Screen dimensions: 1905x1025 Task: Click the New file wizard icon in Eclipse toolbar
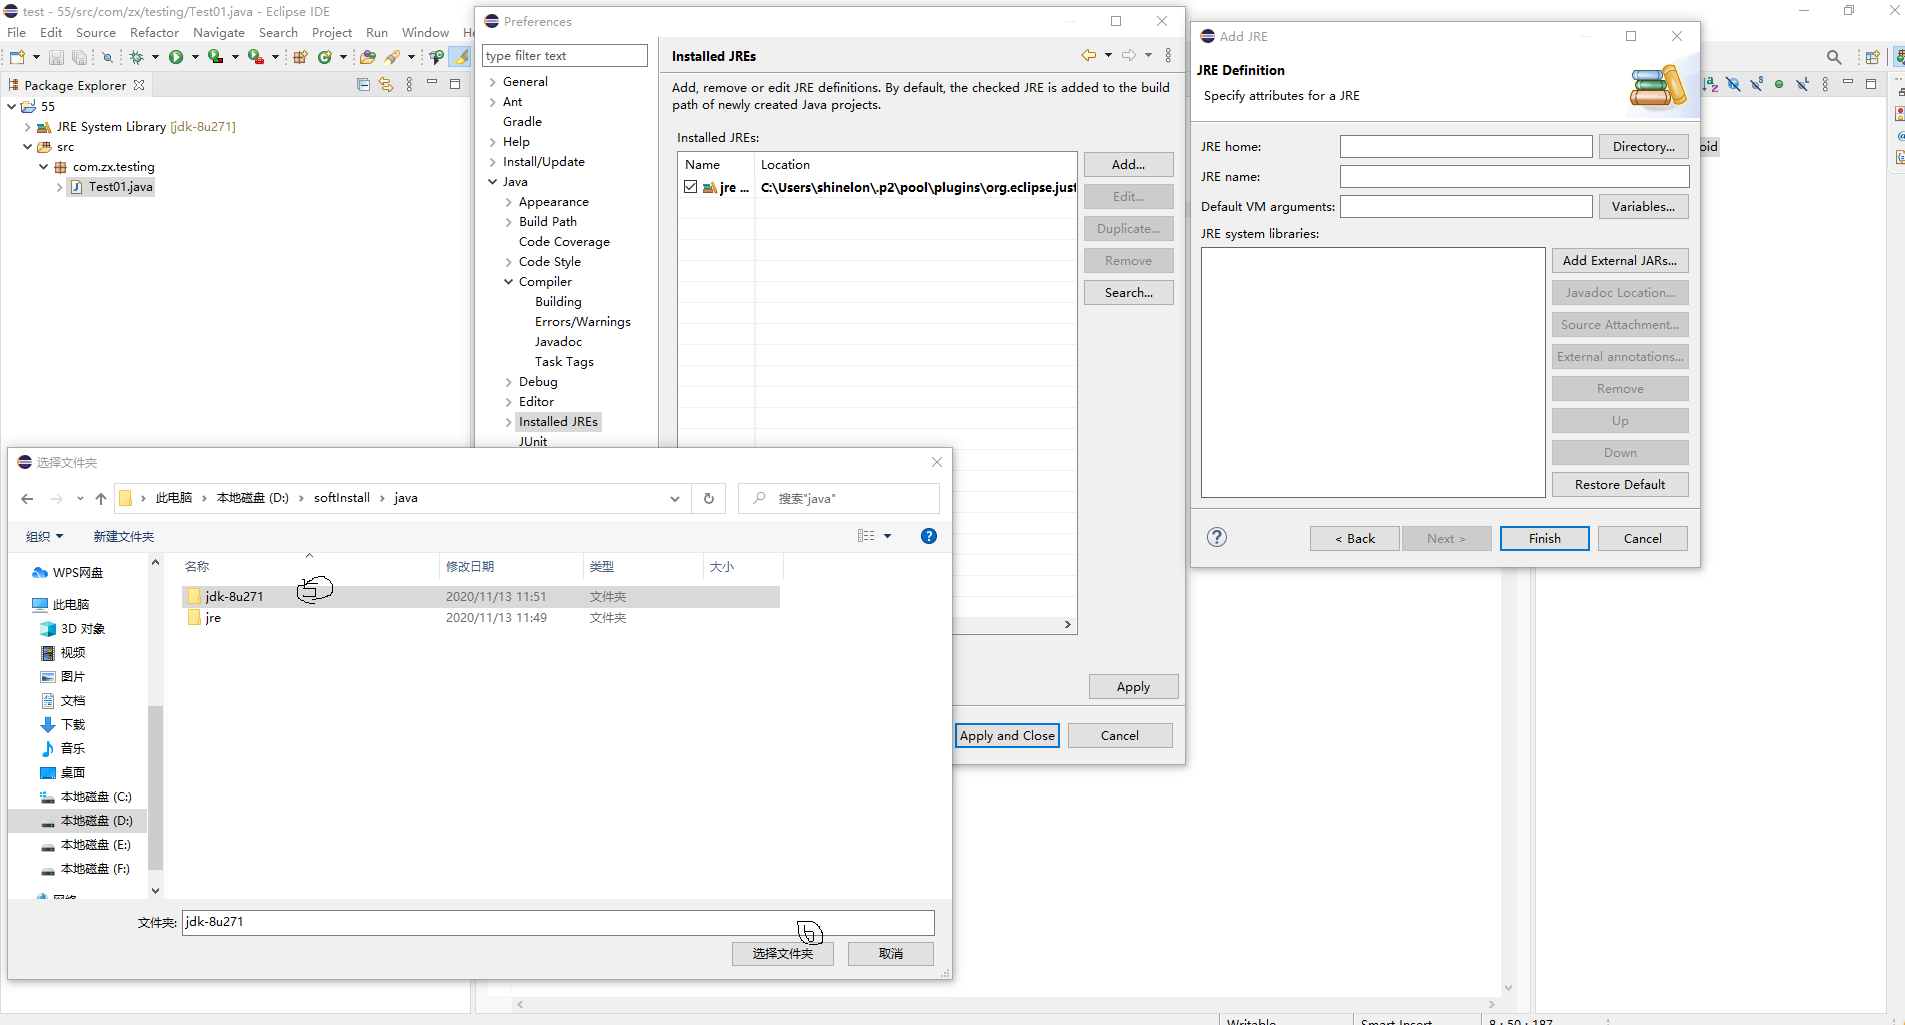(x=17, y=57)
